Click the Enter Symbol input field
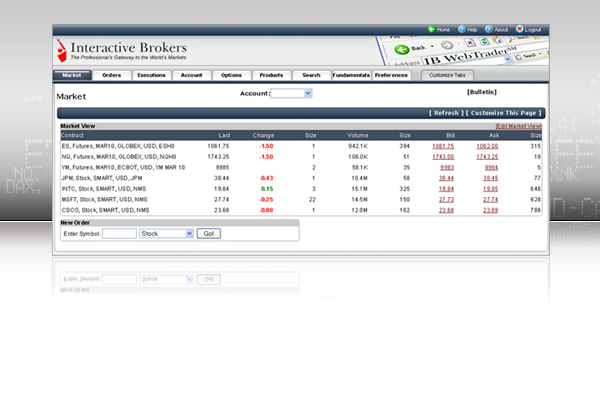Viewport: 600px width, 400px height. [119, 233]
